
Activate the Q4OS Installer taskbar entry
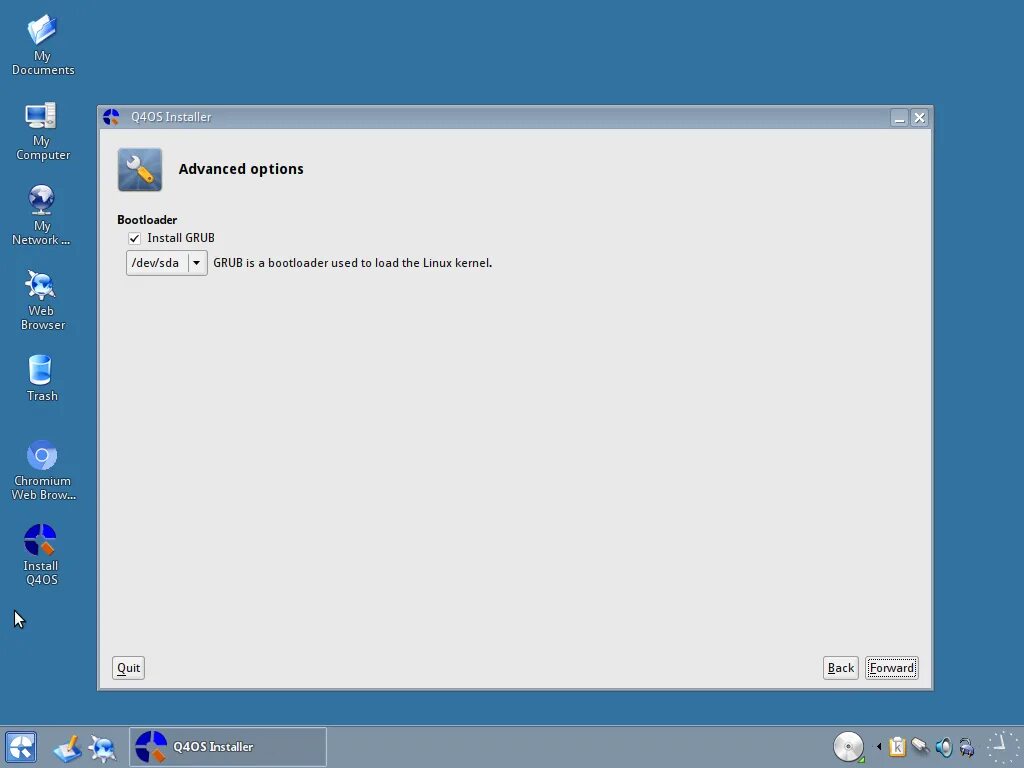(227, 746)
